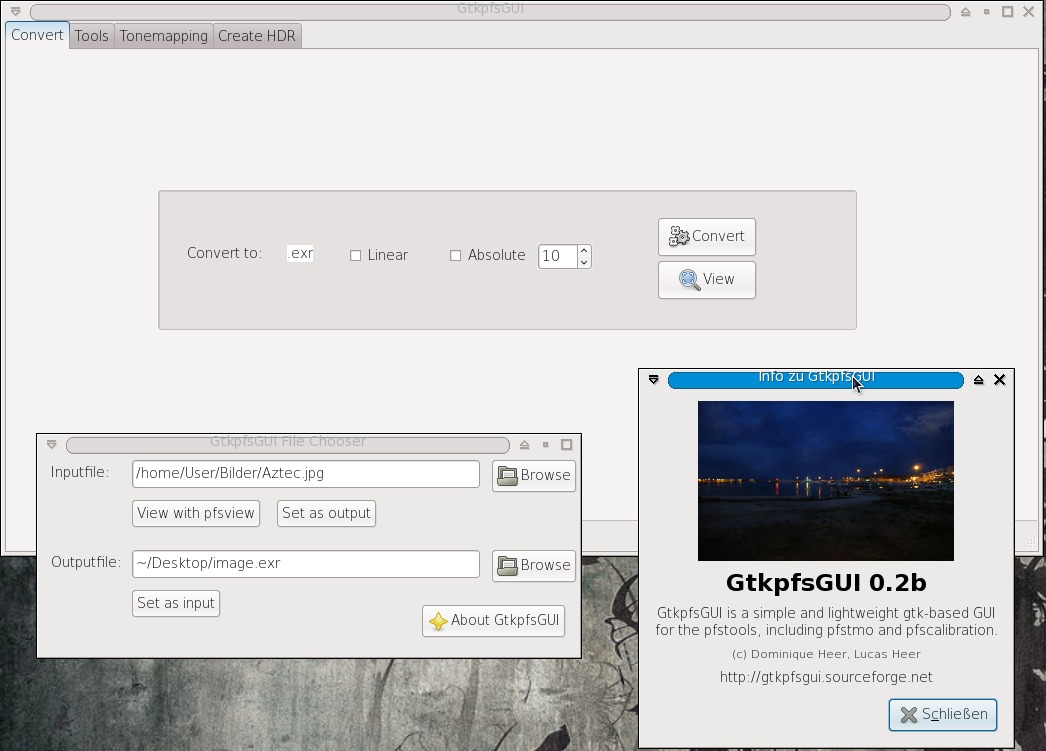Click the Convert to: label
The height and width of the screenshot is (751, 1046).
coord(224,253)
